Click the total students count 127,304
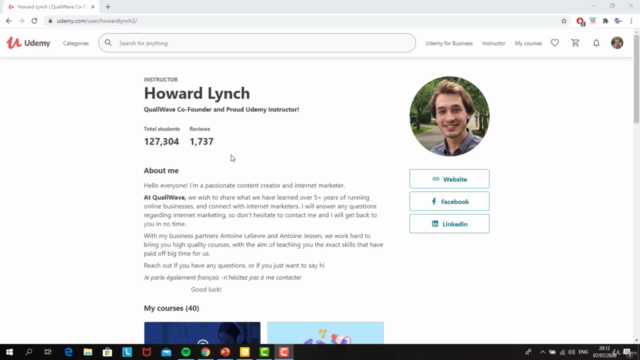The height and width of the screenshot is (360, 640). 161,142
